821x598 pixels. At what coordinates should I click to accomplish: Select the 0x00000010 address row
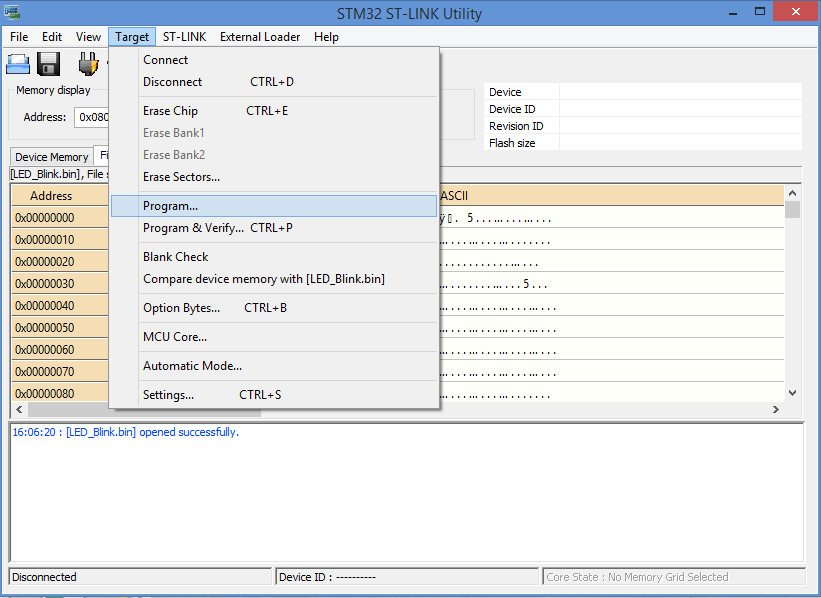[x=60, y=239]
